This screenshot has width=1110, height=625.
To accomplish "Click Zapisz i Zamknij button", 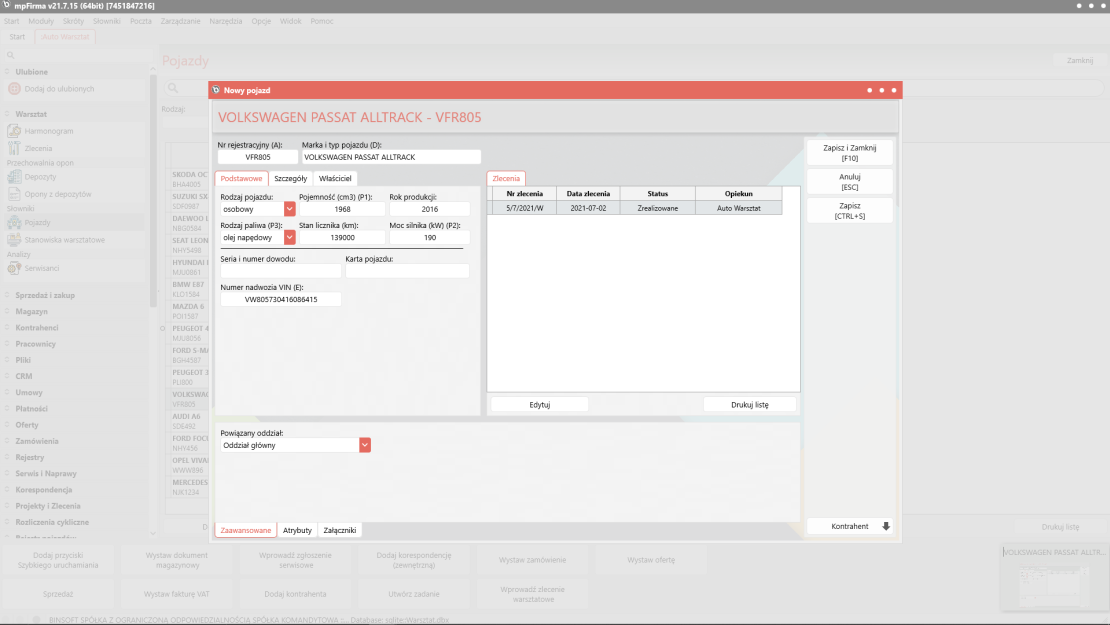I will click(x=849, y=153).
